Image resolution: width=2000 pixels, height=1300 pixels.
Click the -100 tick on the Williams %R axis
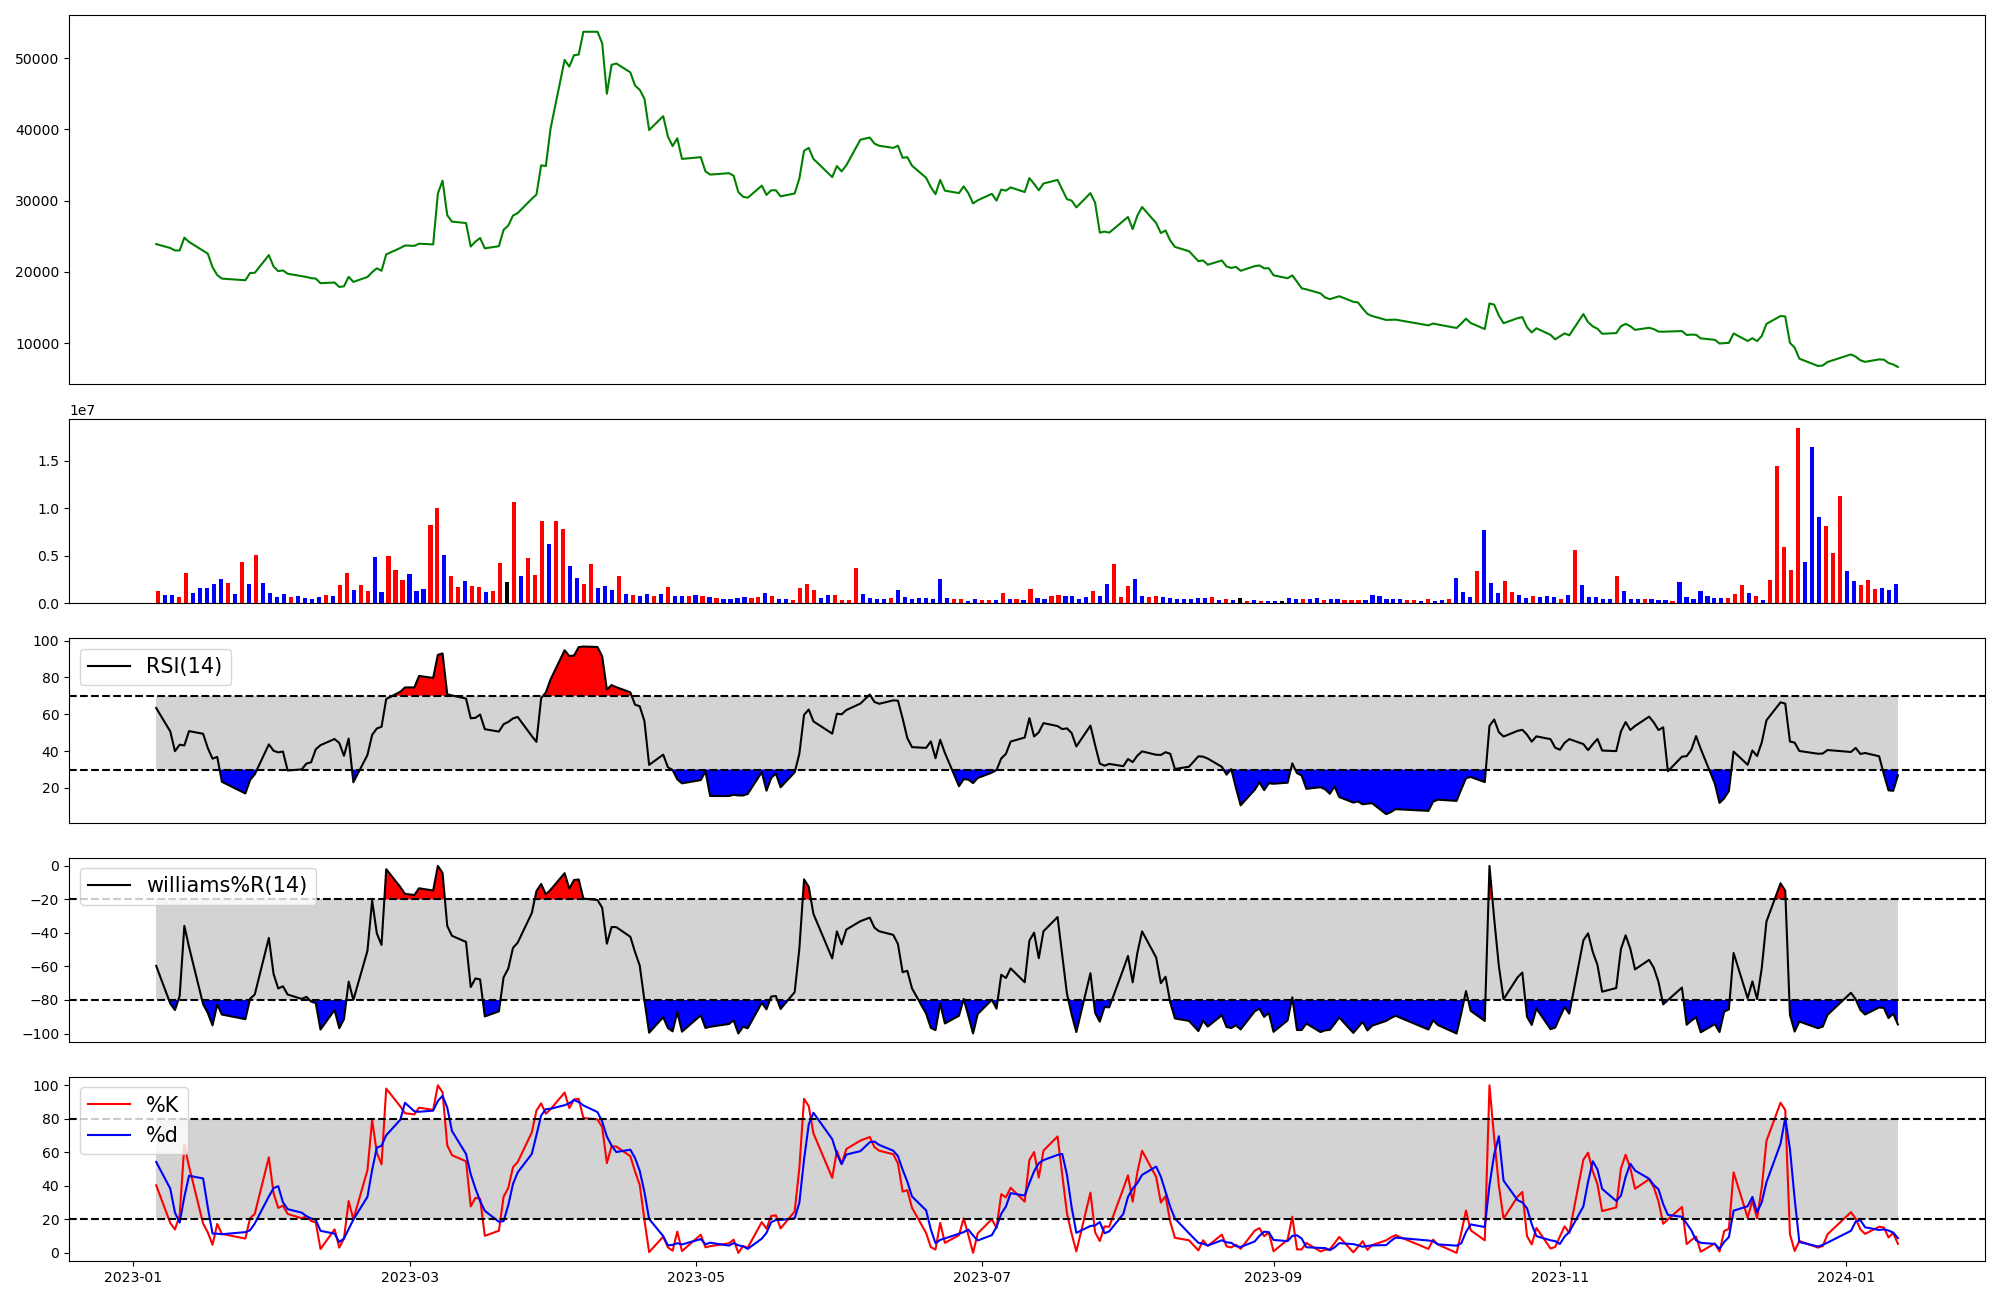(x=43, y=1034)
